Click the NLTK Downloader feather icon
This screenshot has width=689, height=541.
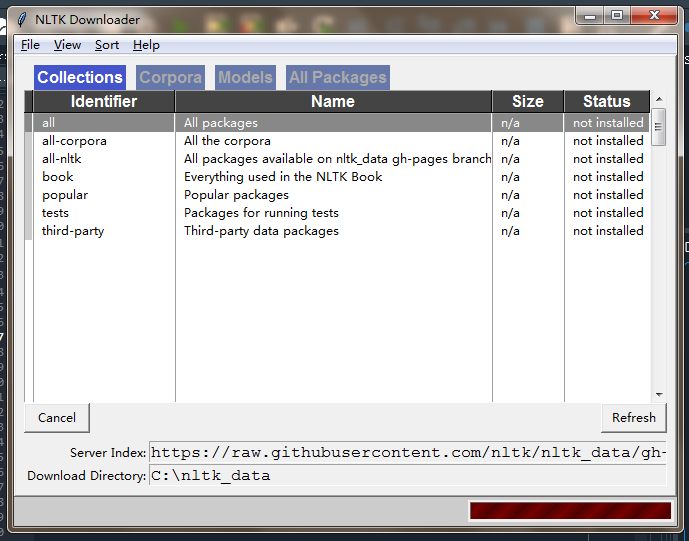(x=22, y=20)
